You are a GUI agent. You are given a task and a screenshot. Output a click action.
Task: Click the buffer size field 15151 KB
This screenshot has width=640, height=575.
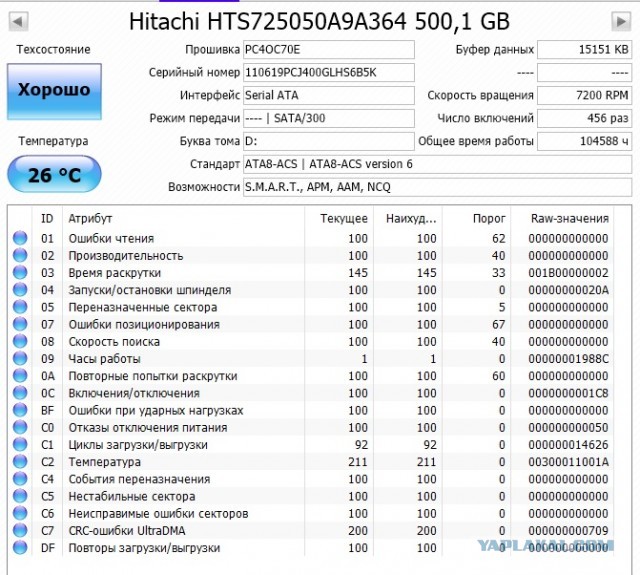click(x=584, y=50)
